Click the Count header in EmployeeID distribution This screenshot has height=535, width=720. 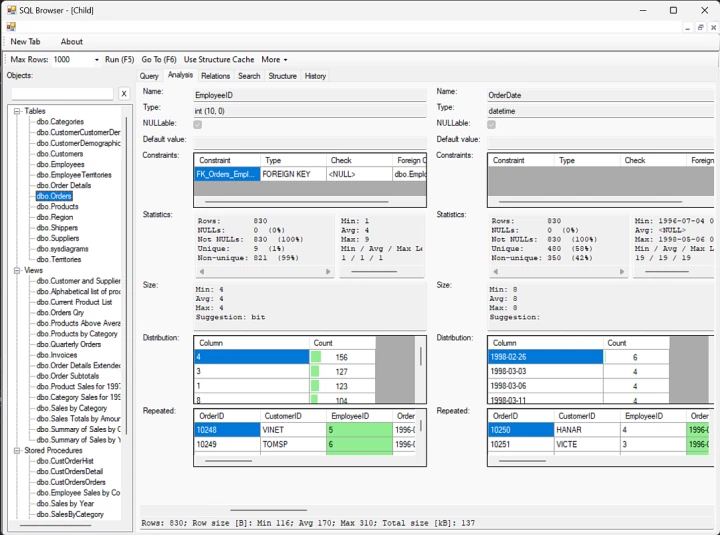pos(342,343)
